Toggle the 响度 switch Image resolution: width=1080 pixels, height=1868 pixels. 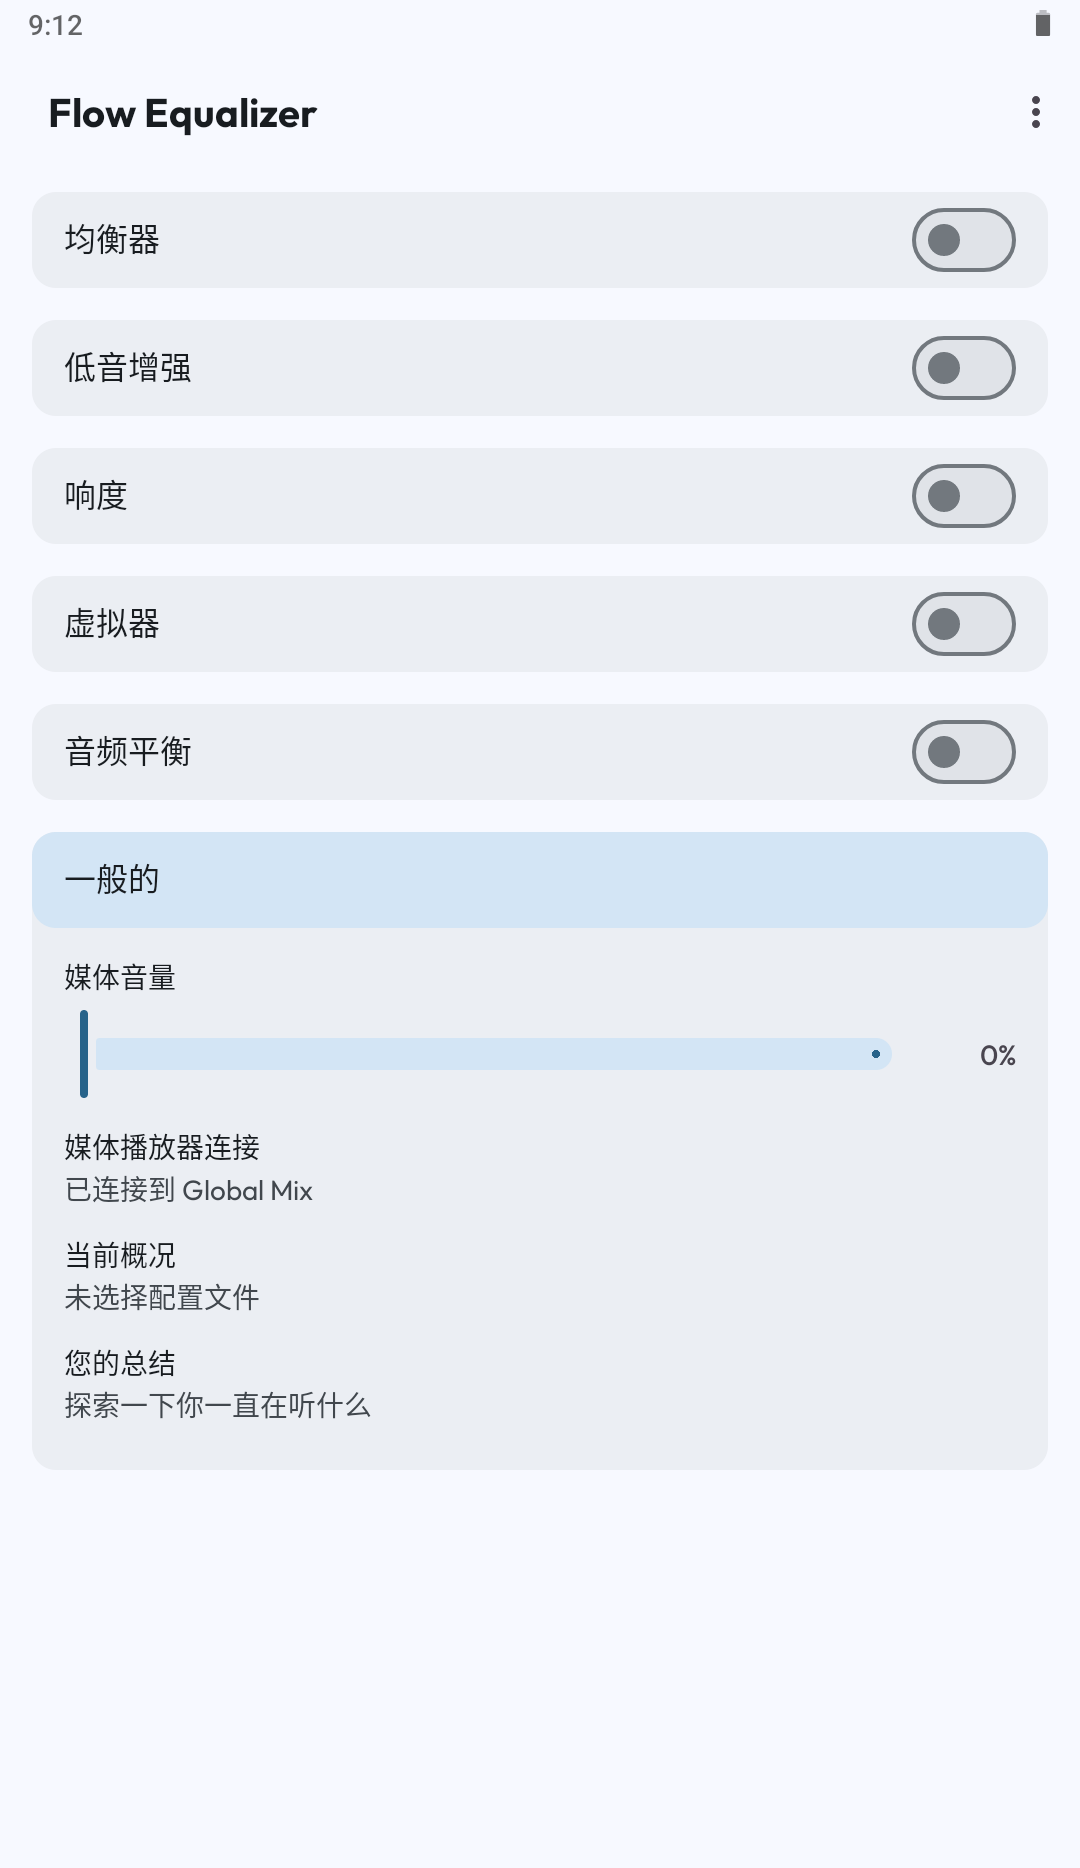pyautogui.click(x=963, y=496)
